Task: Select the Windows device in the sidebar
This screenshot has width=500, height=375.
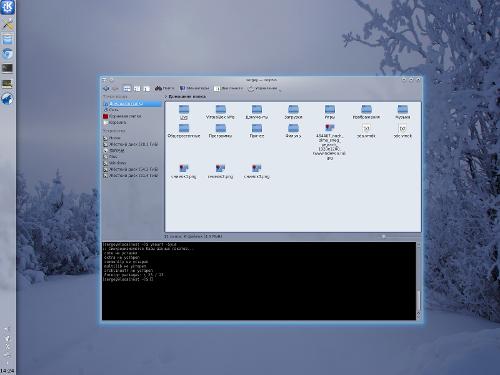Action: (132, 163)
